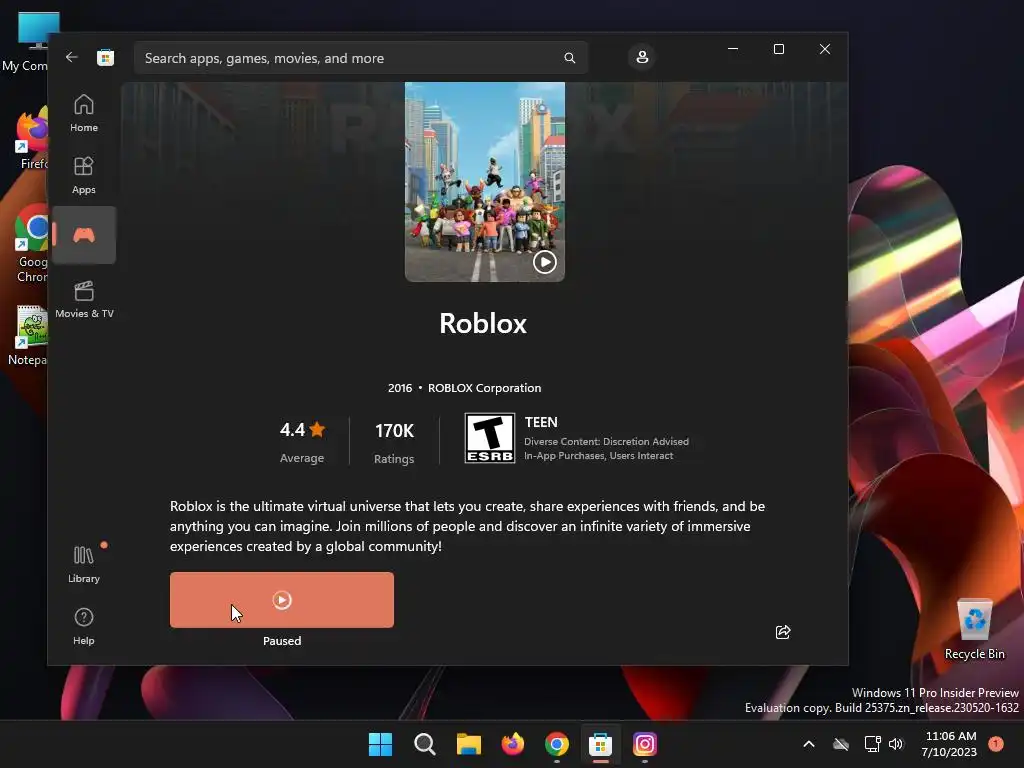
Task: Open Instagram from the taskbar
Action: (645, 744)
